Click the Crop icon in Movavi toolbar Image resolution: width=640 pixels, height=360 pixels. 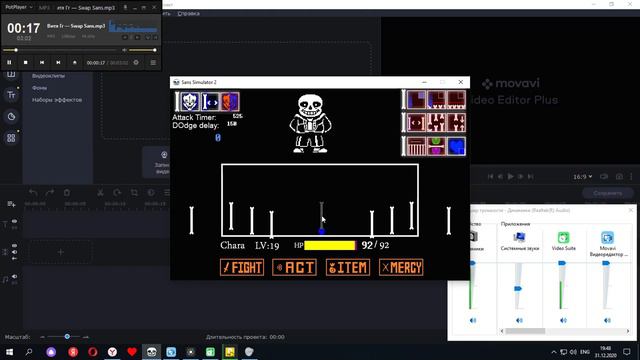134,192
